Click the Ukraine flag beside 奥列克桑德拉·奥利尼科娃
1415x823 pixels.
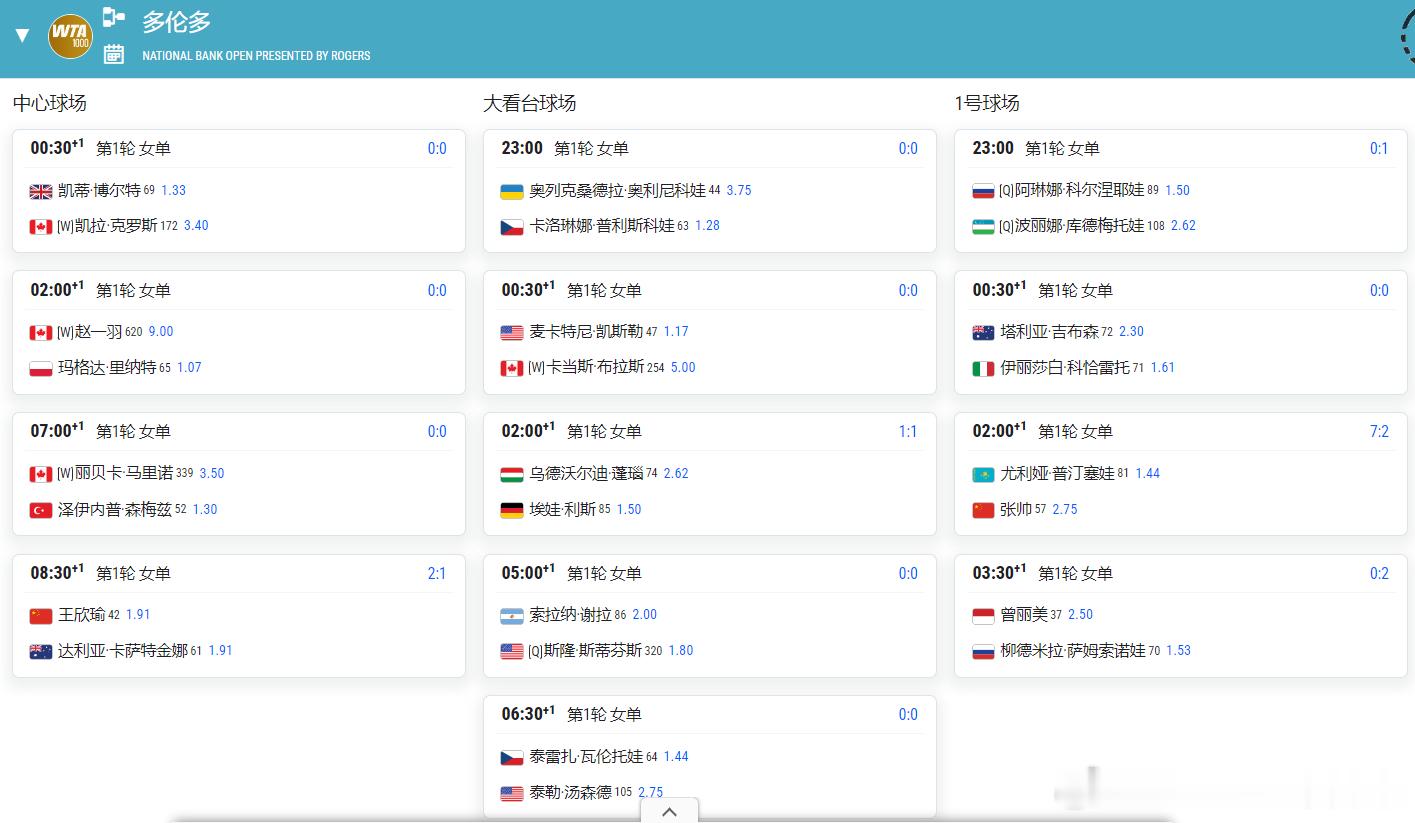pyautogui.click(x=512, y=191)
